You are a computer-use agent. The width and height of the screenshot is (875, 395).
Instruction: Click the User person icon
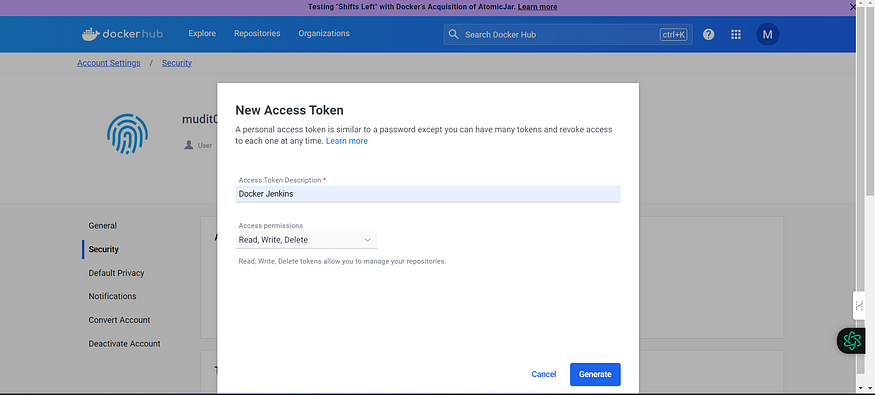click(189, 145)
